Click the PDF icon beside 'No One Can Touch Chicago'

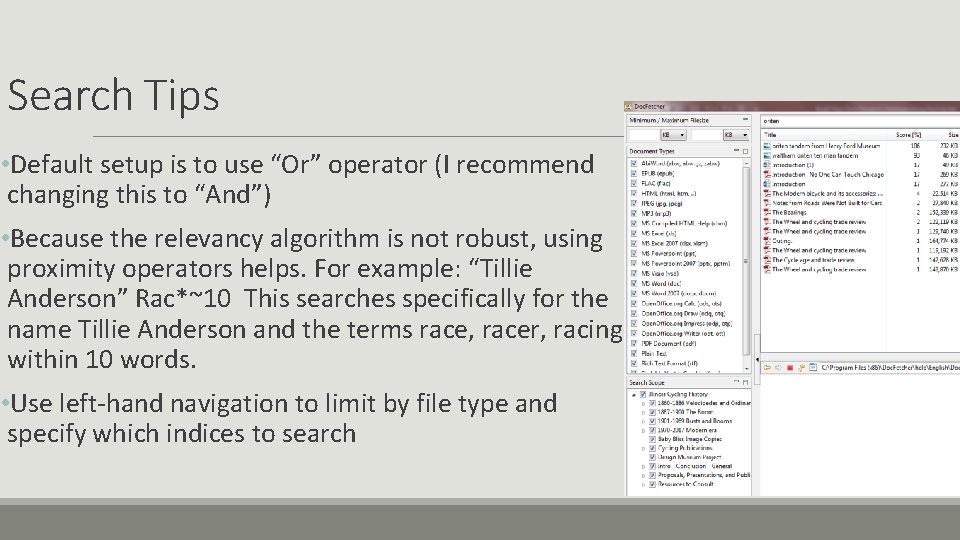click(x=767, y=174)
